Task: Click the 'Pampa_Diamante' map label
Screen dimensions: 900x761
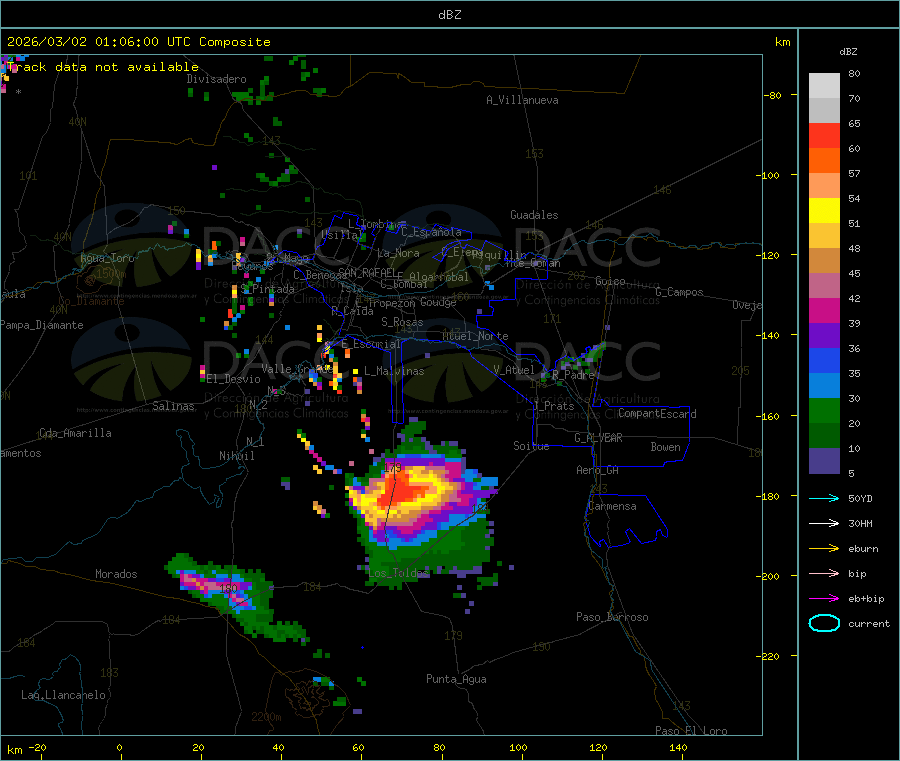Action: [42, 325]
